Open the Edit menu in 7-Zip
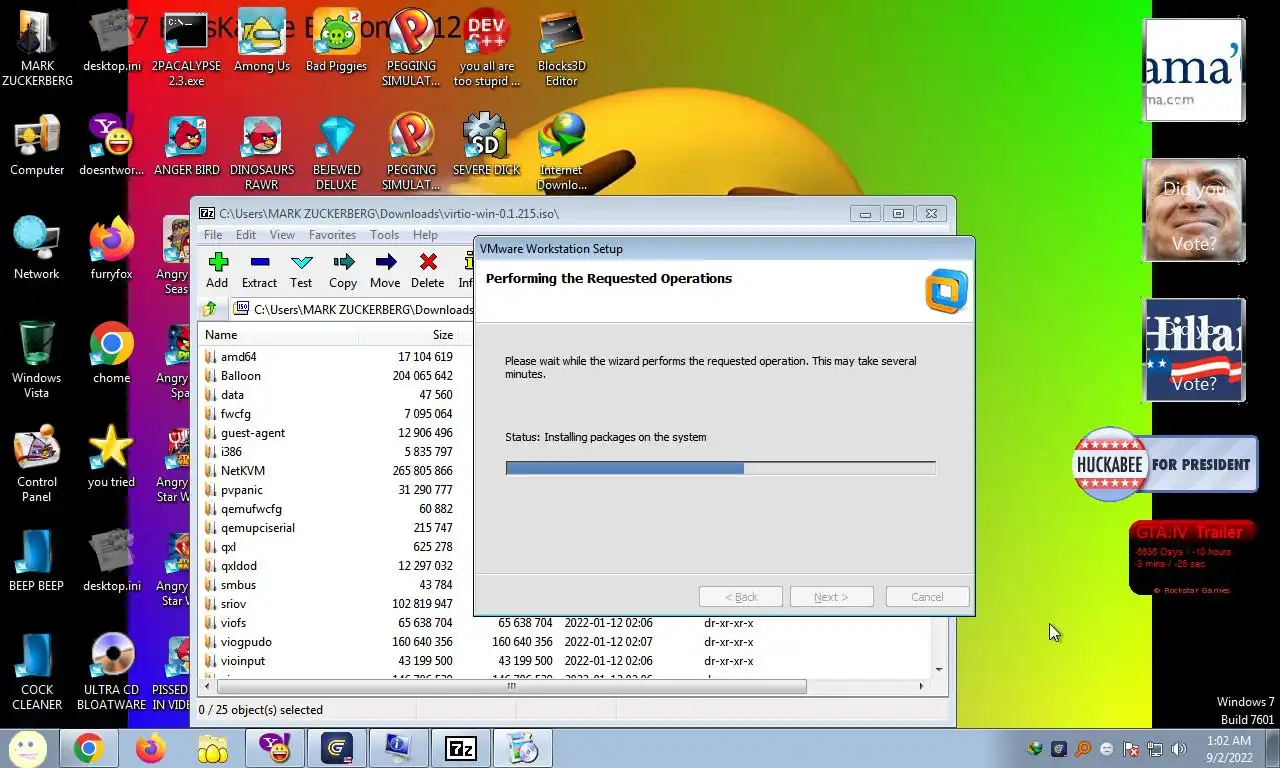The height and width of the screenshot is (768, 1280). [x=246, y=235]
